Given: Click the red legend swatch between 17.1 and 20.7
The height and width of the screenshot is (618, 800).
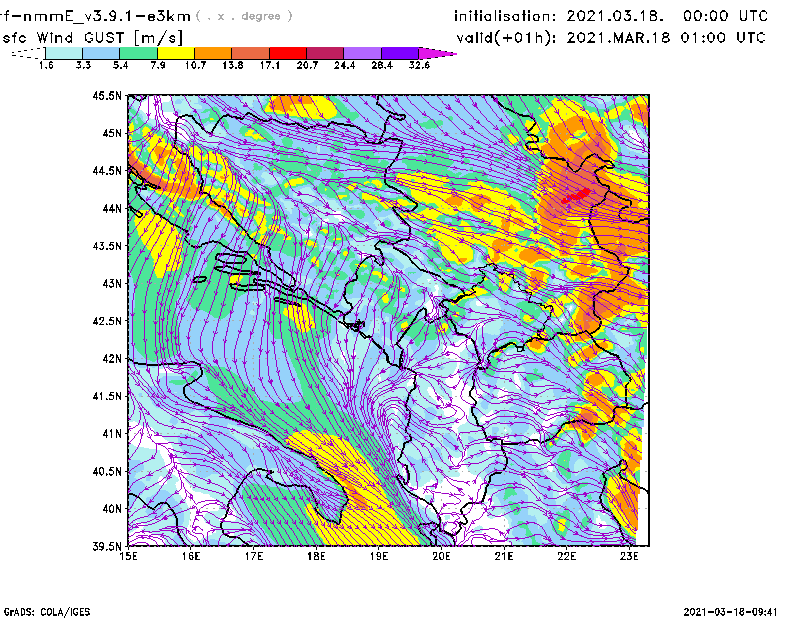Looking at the screenshot, I should (288, 53).
